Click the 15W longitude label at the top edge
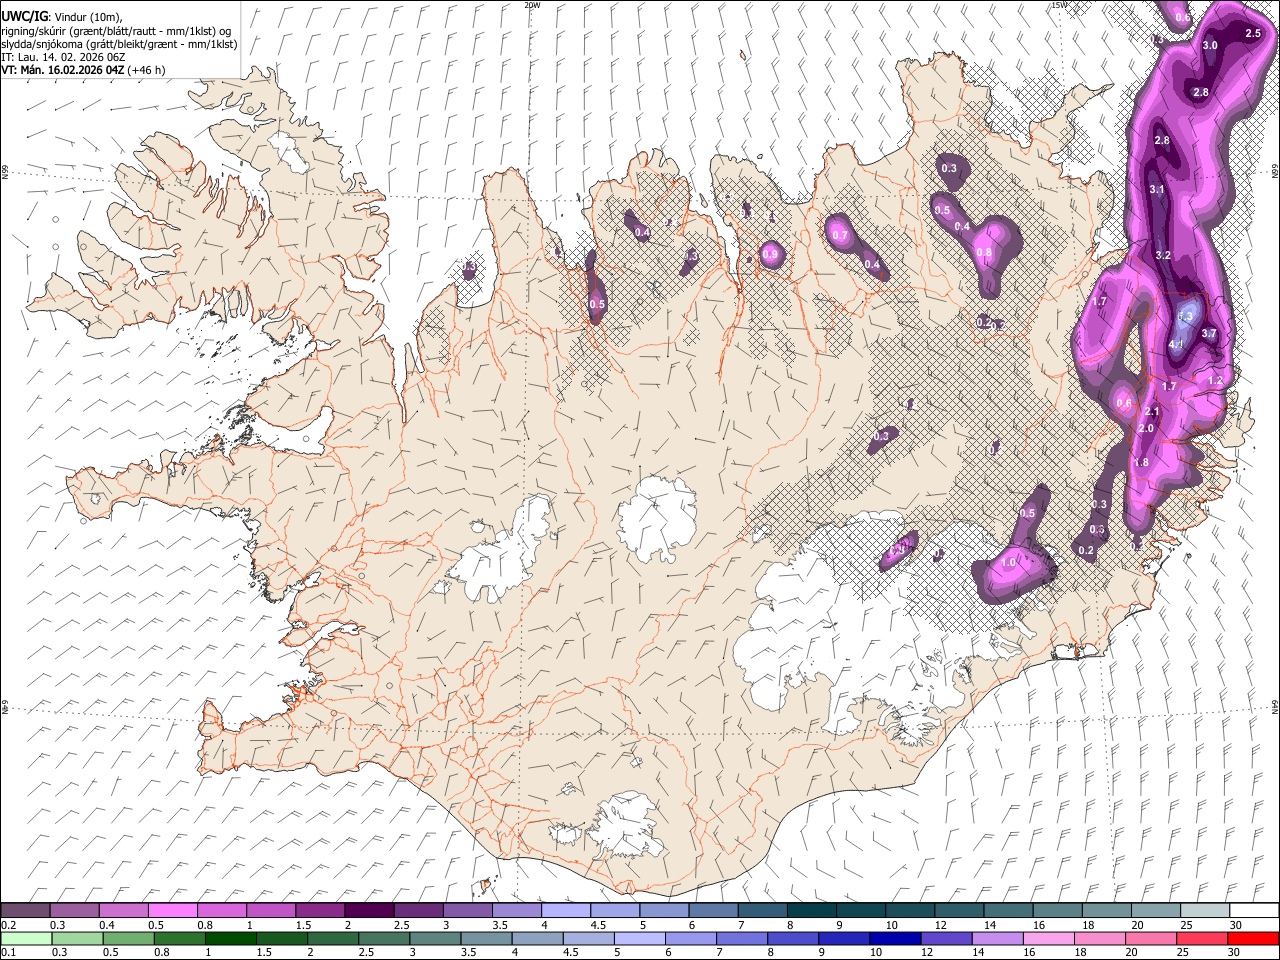 tap(1059, 5)
